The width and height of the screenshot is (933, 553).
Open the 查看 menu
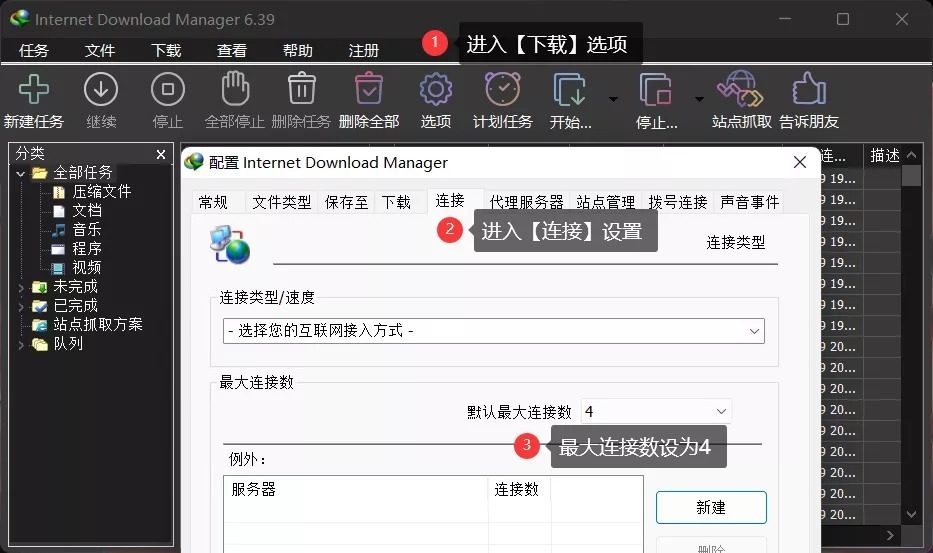pos(231,51)
